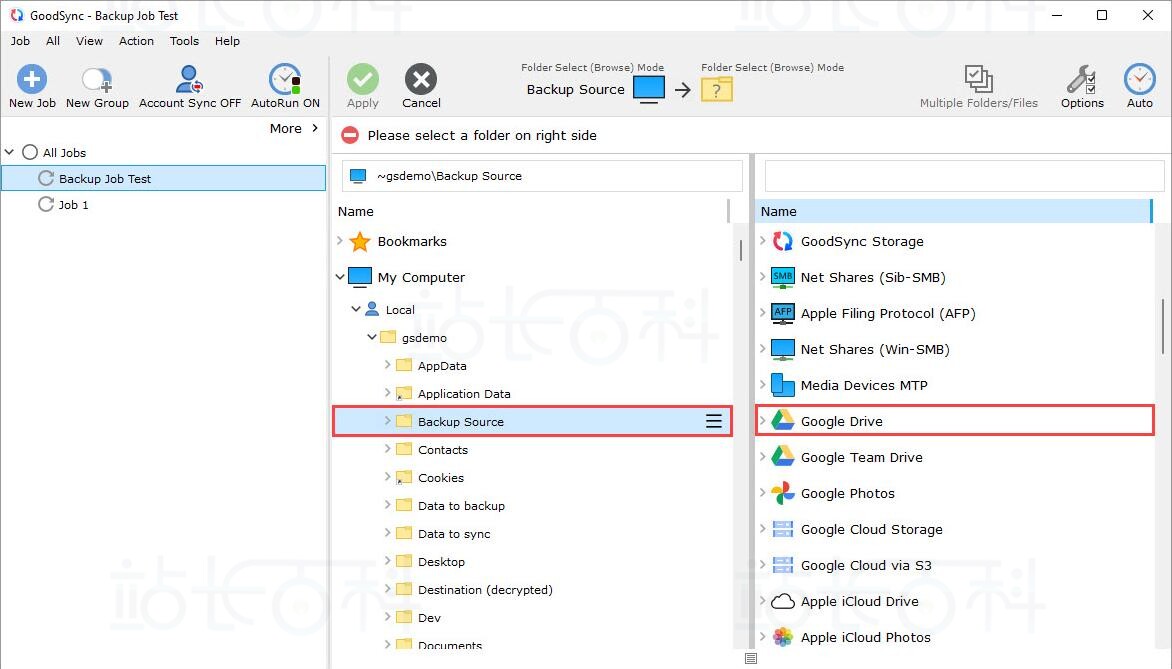Click the right pane Name column header

[954, 212]
